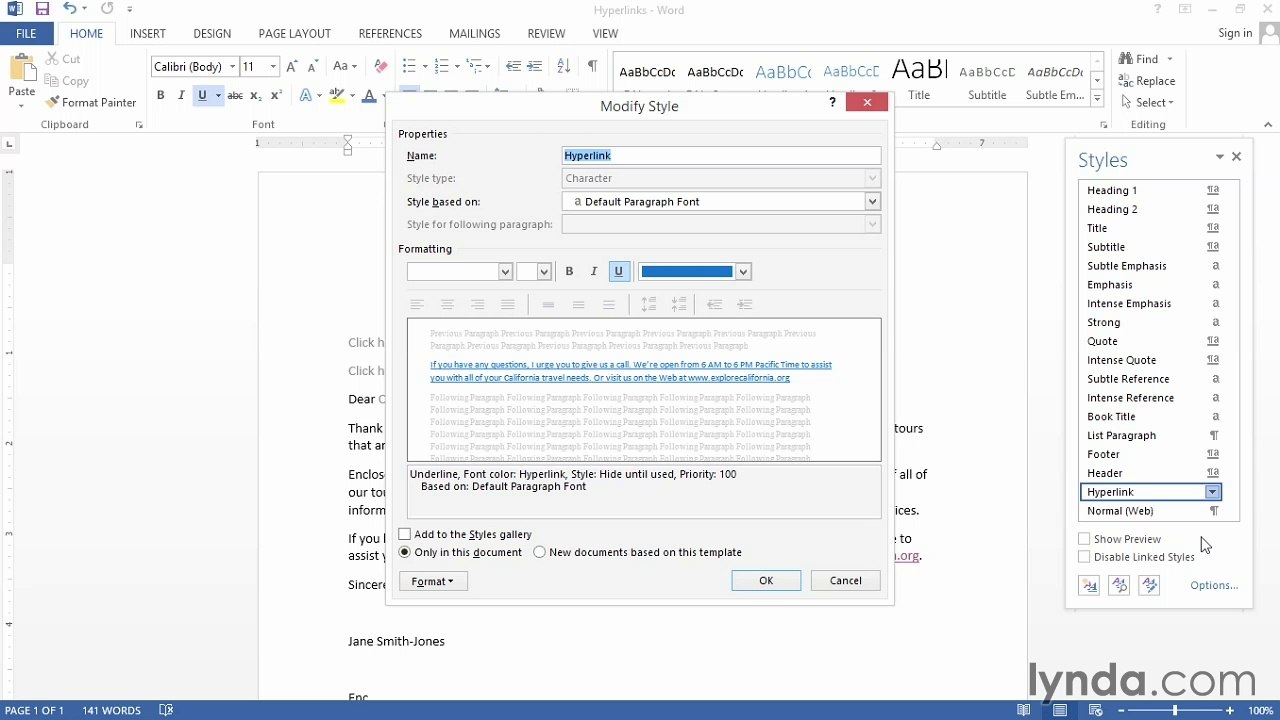Viewport: 1280px width, 720px height.
Task: Open the font color dropdown in dialog
Action: click(743, 272)
